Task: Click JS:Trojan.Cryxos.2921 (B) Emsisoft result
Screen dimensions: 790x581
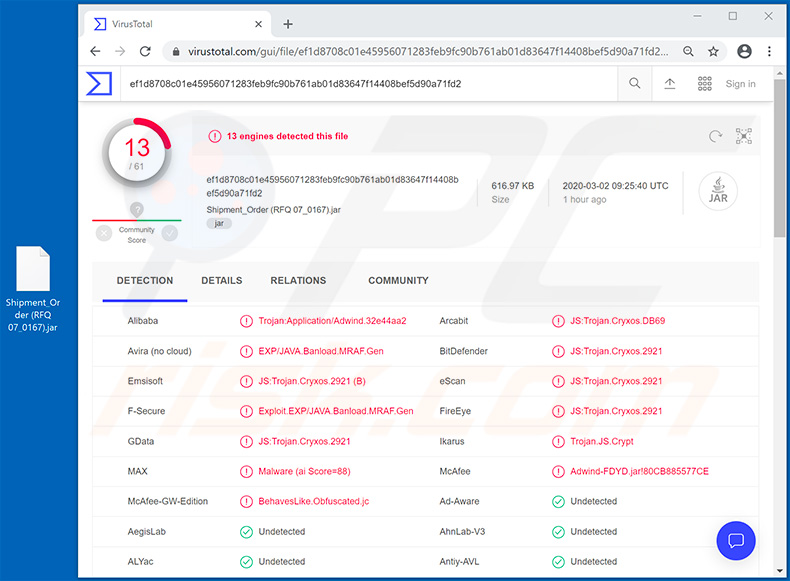Action: (x=312, y=381)
